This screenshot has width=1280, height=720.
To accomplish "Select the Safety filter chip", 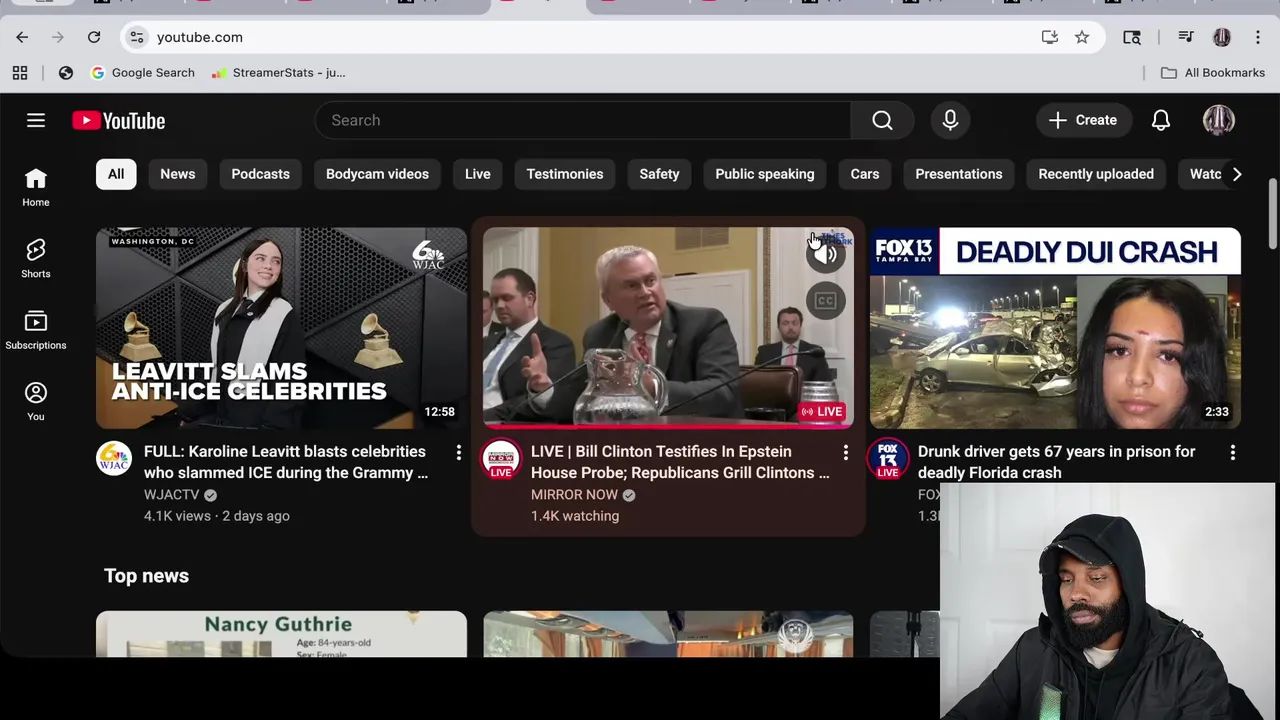I will (x=659, y=174).
